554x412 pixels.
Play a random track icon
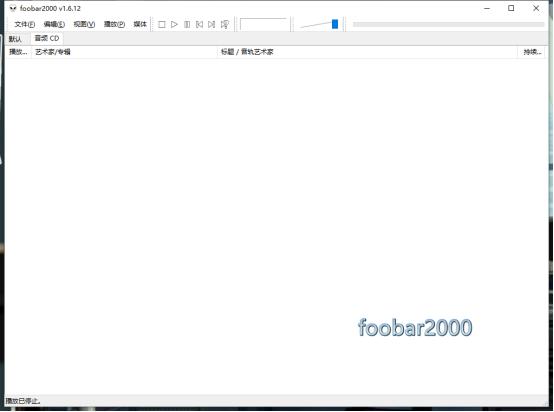pyautogui.click(x=225, y=24)
